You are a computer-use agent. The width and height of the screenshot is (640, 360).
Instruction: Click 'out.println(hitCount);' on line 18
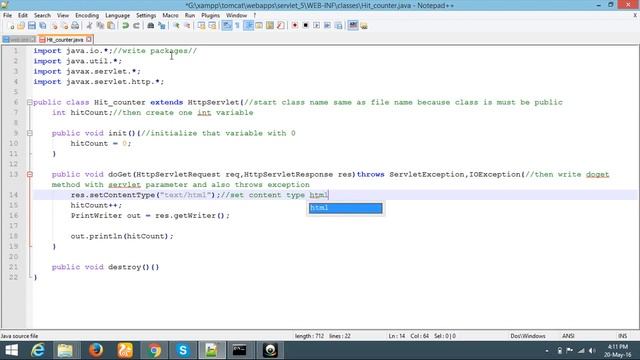(122, 236)
